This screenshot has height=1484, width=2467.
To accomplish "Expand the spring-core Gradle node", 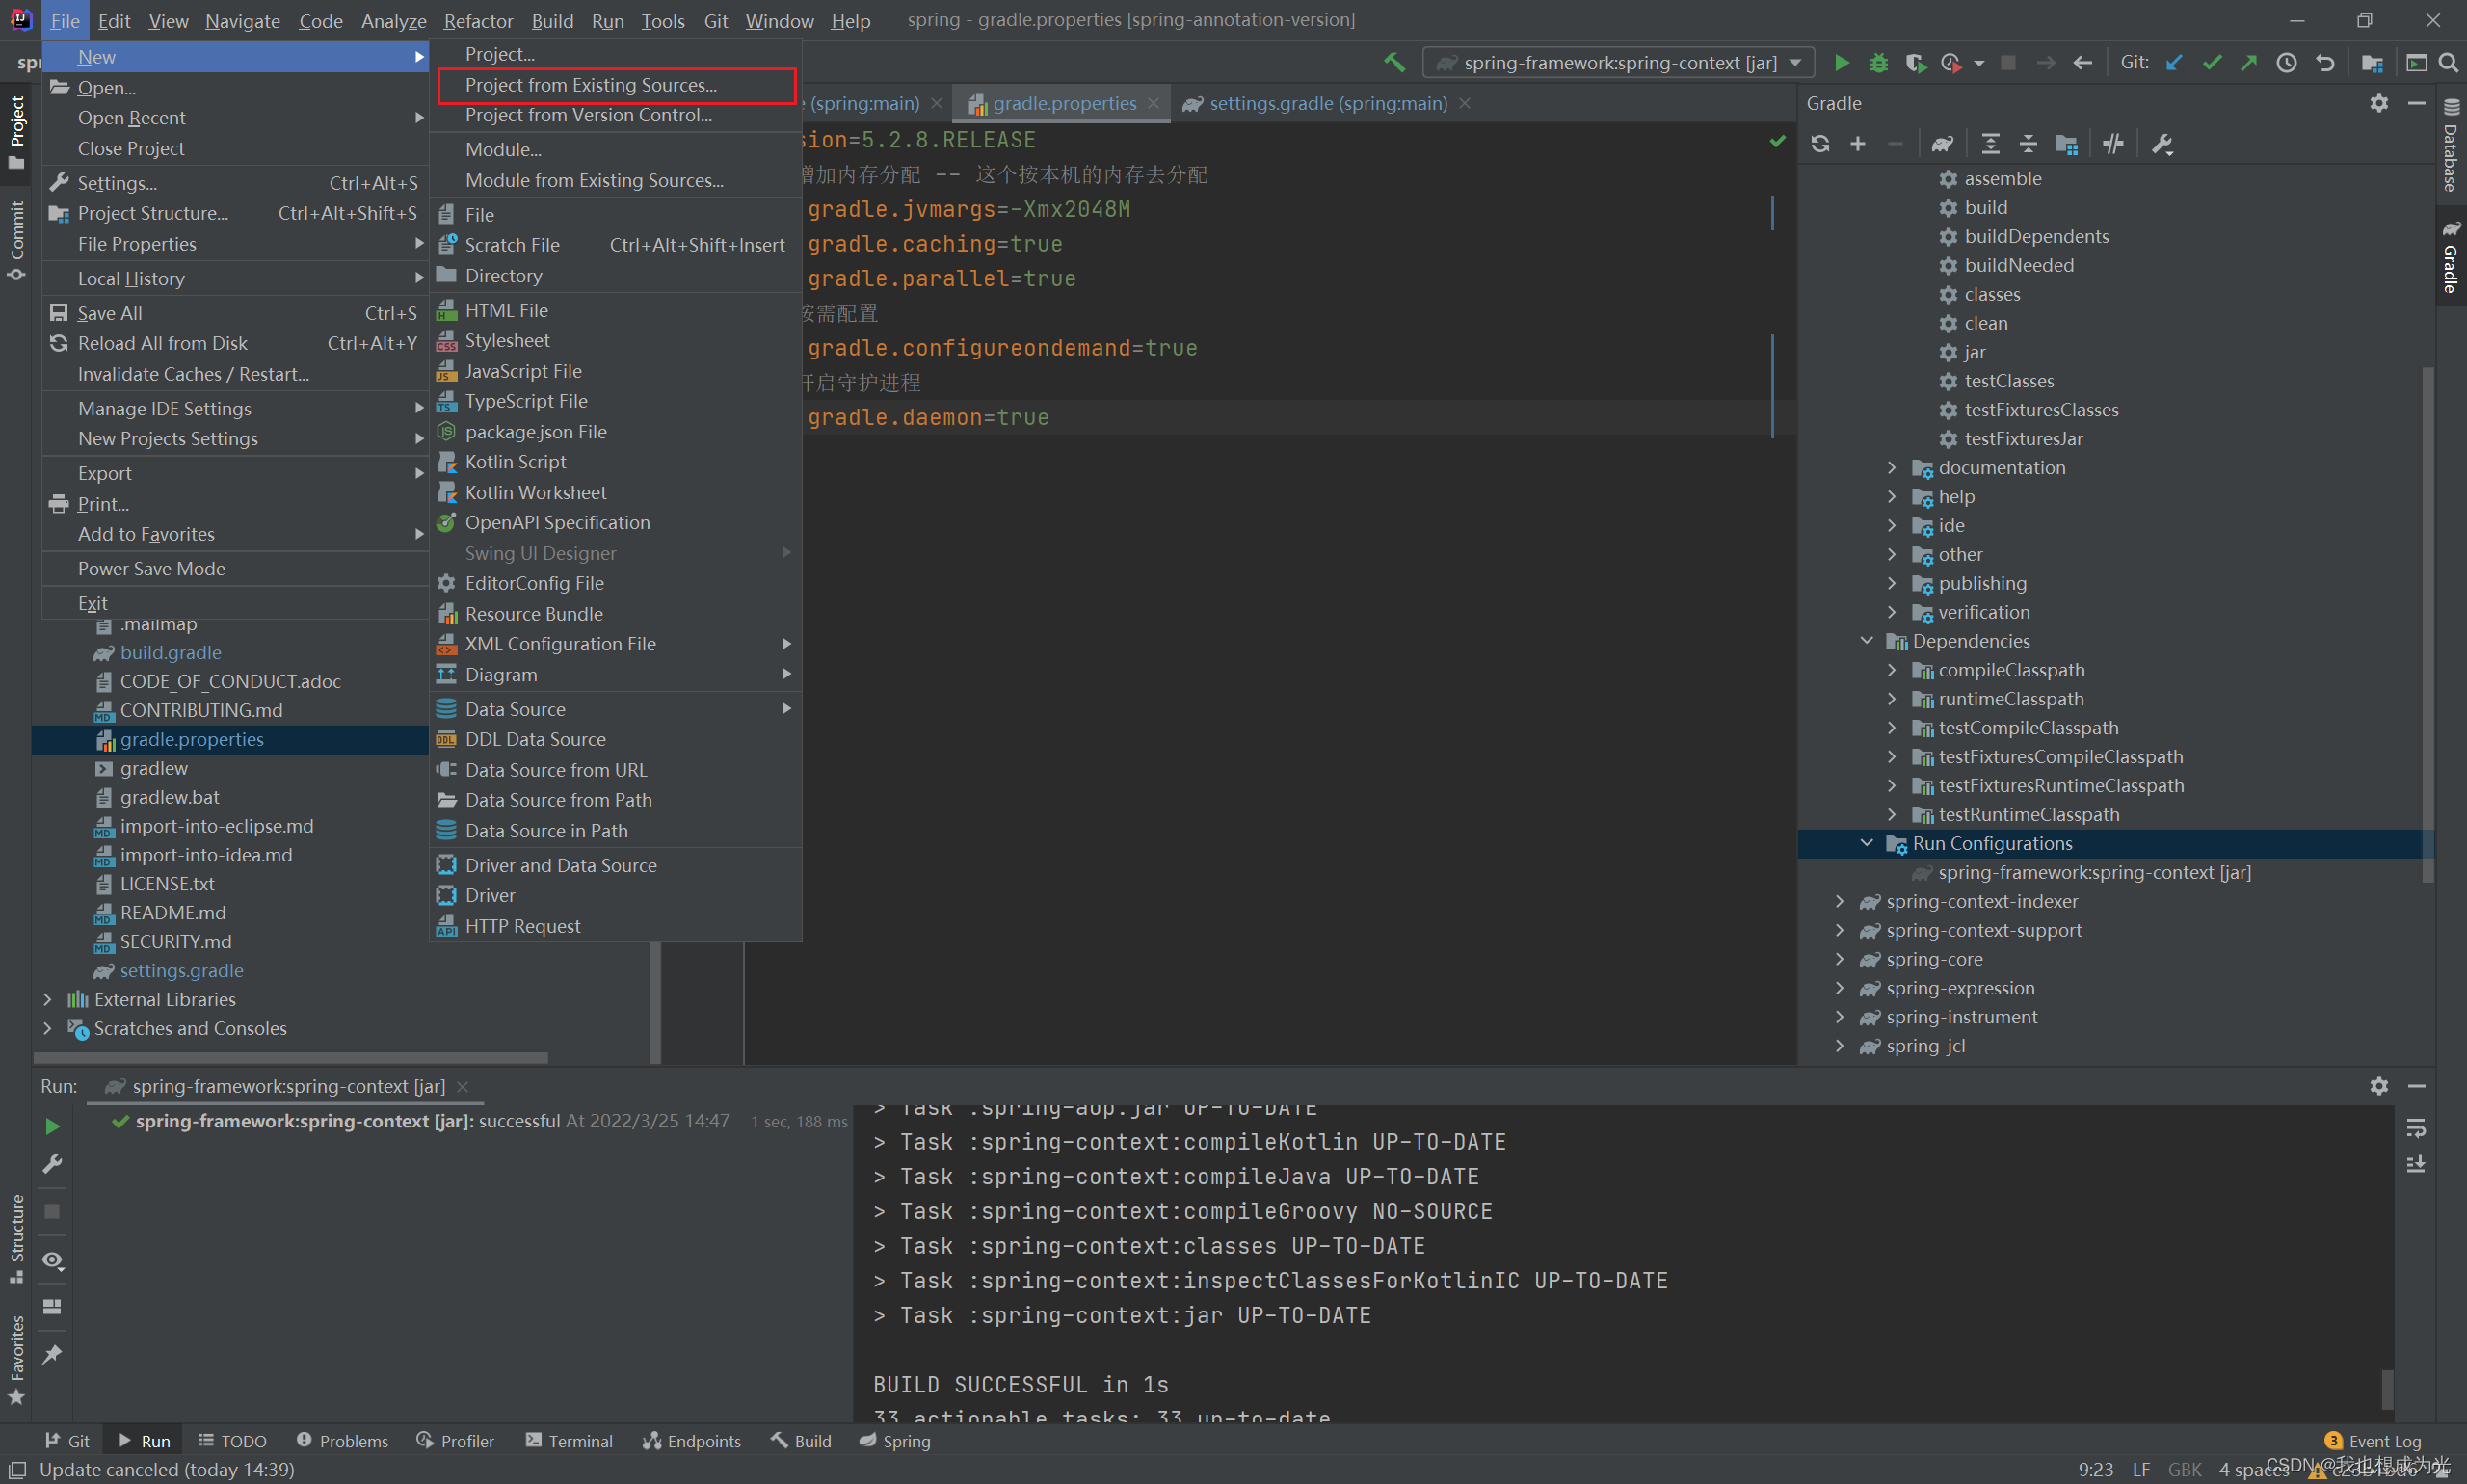I will (x=1840, y=959).
